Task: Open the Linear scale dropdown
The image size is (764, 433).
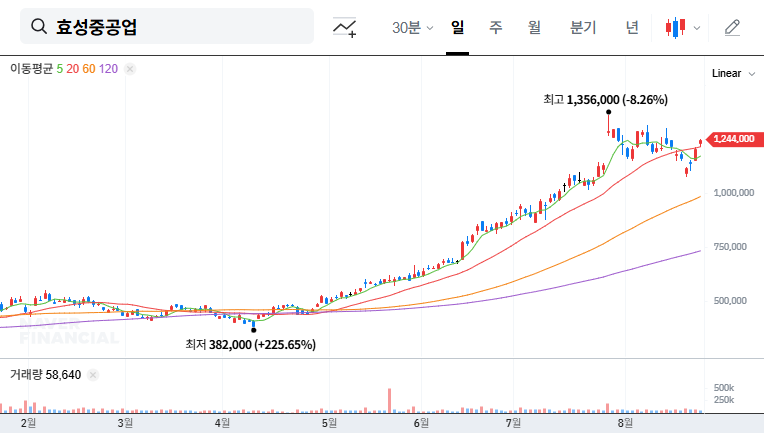Action: coord(733,74)
